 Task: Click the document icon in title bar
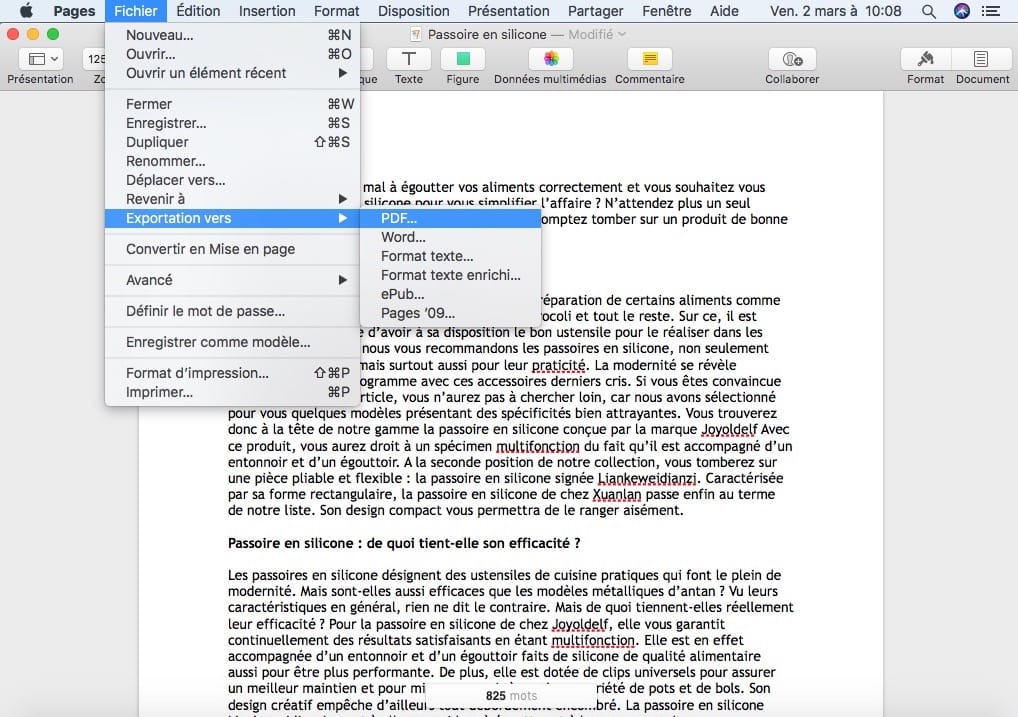click(416, 34)
